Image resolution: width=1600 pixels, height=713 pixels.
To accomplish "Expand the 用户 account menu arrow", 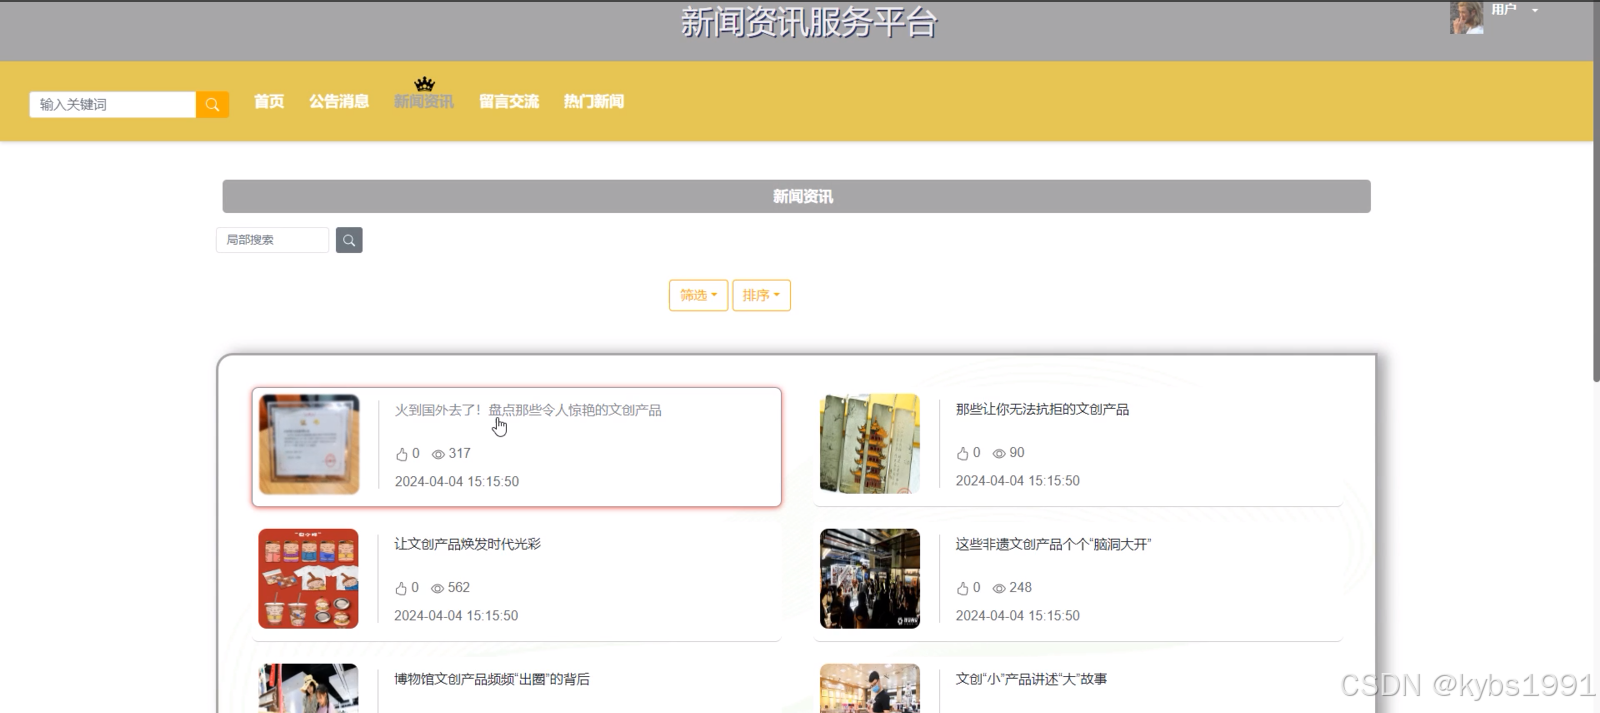I will tap(1535, 10).
